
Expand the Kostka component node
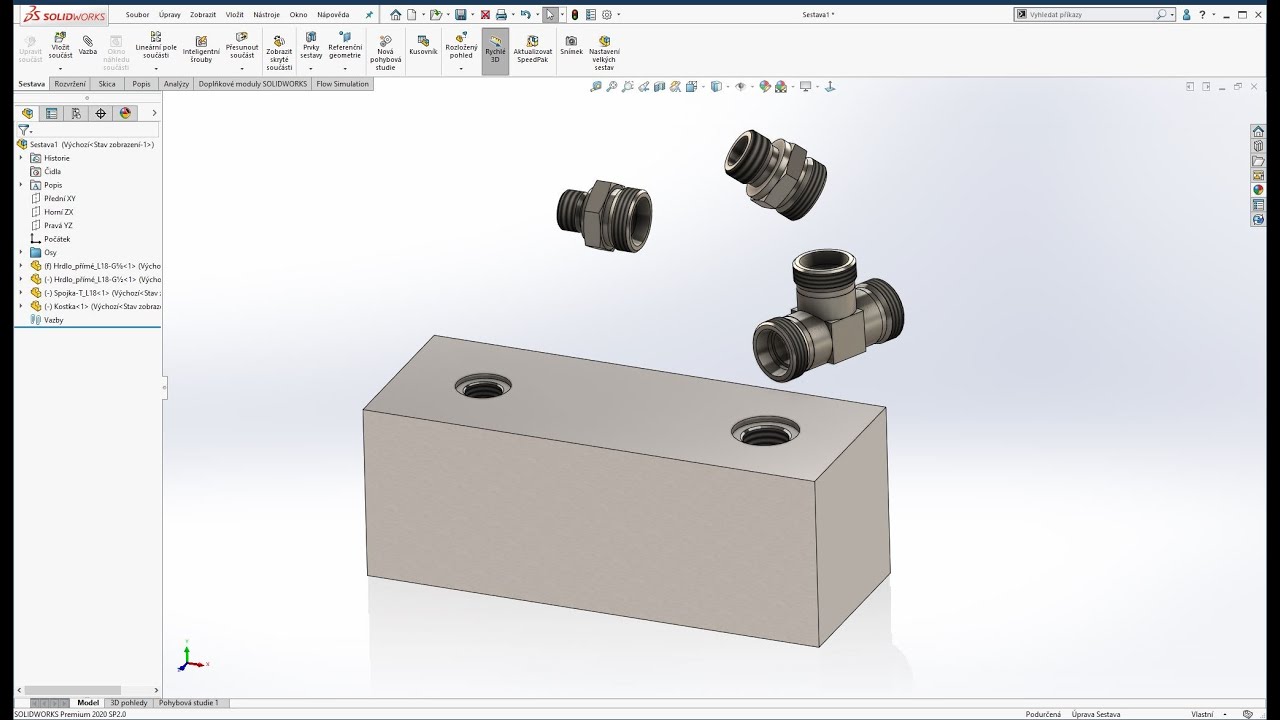coord(21,306)
